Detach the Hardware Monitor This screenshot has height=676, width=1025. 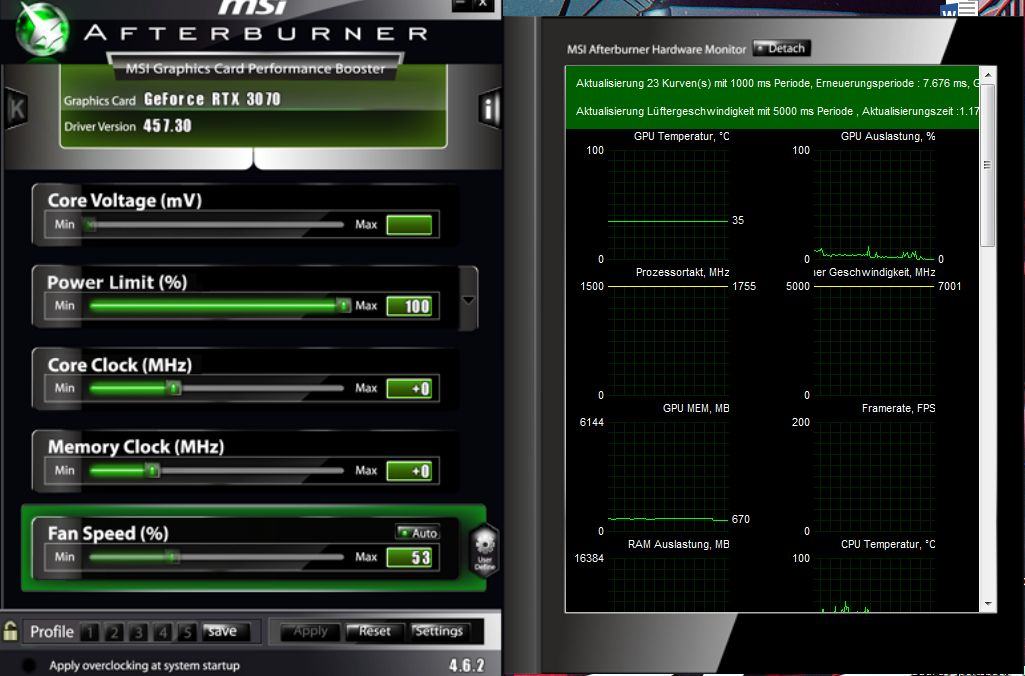(782, 48)
